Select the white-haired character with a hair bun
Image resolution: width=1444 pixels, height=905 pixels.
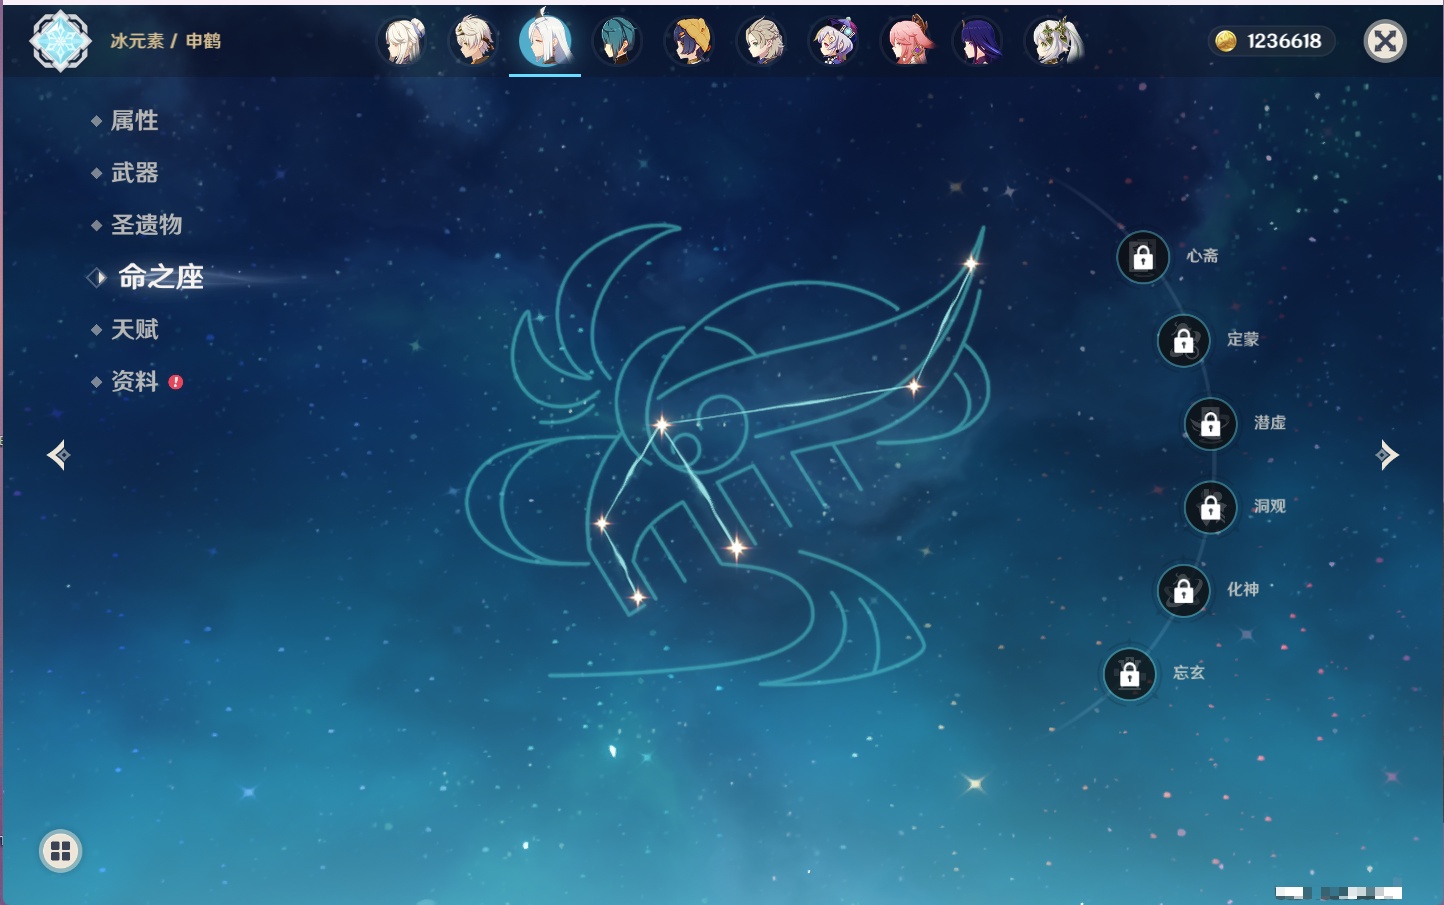(x=404, y=42)
